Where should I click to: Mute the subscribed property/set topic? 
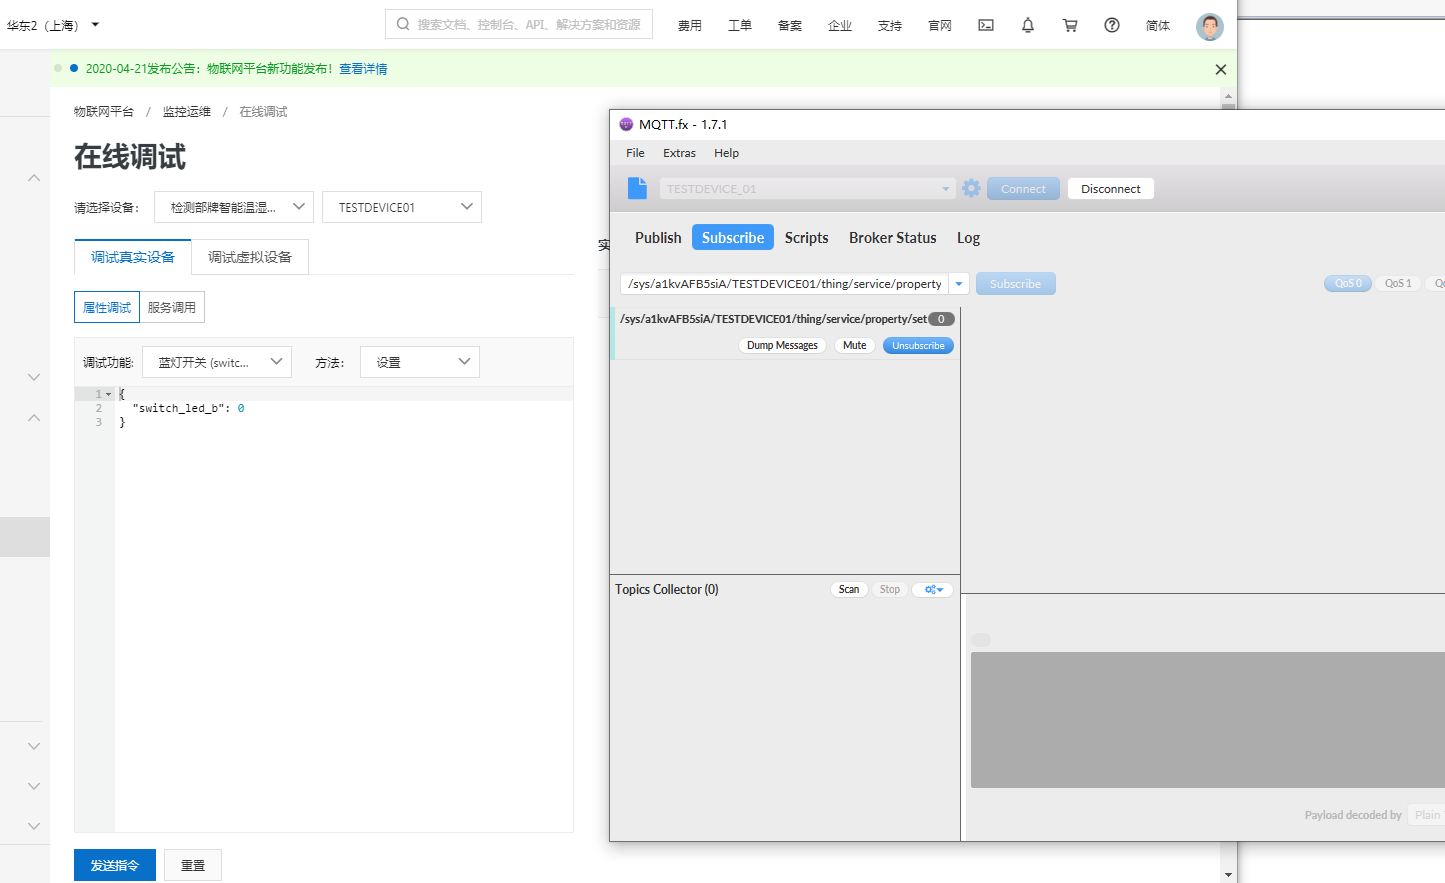click(855, 345)
